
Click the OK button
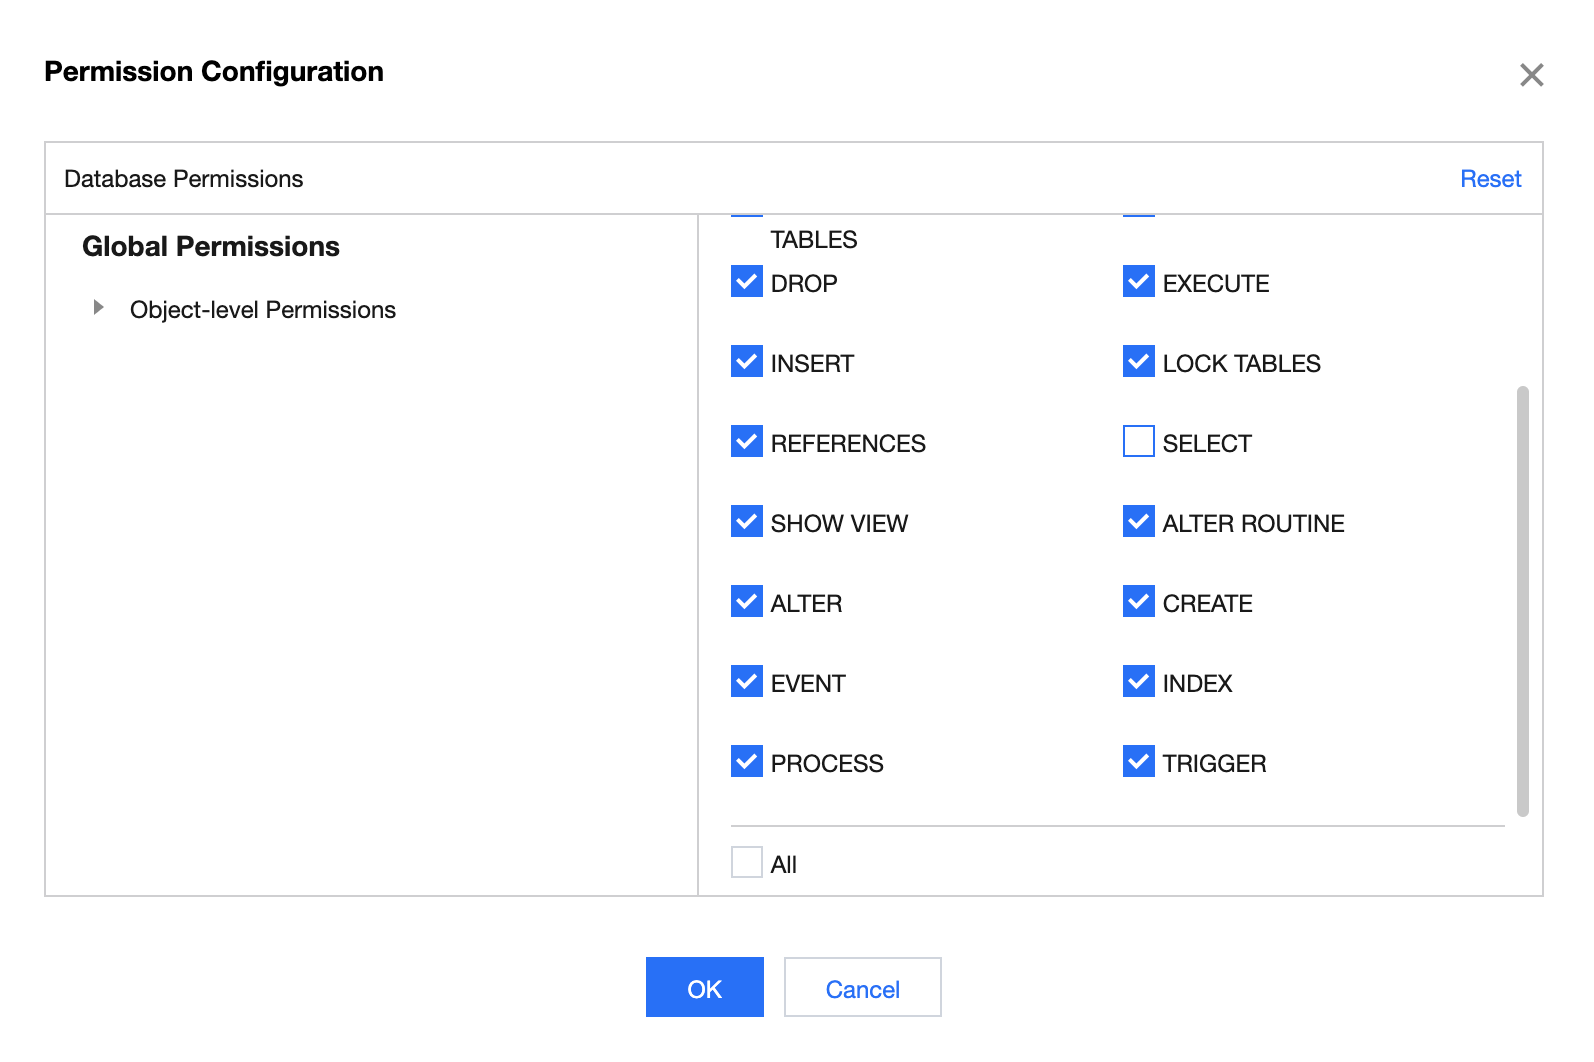coord(704,988)
